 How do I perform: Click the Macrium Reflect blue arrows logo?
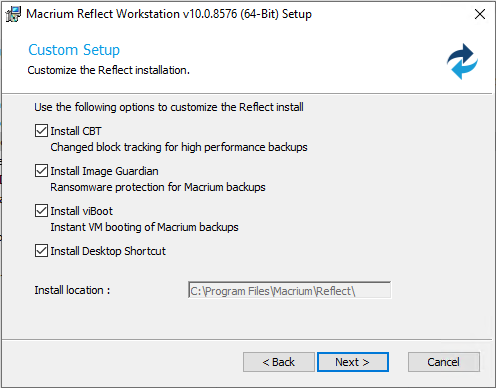[462, 61]
